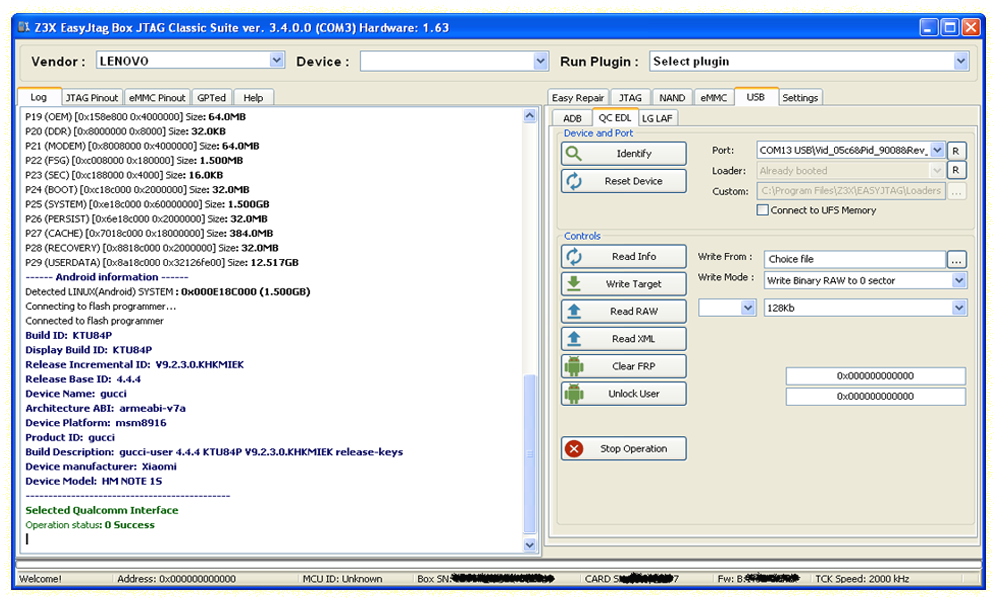The width and height of the screenshot is (1000, 600).
Task: Click the Stop Operation button
Action: click(x=624, y=449)
